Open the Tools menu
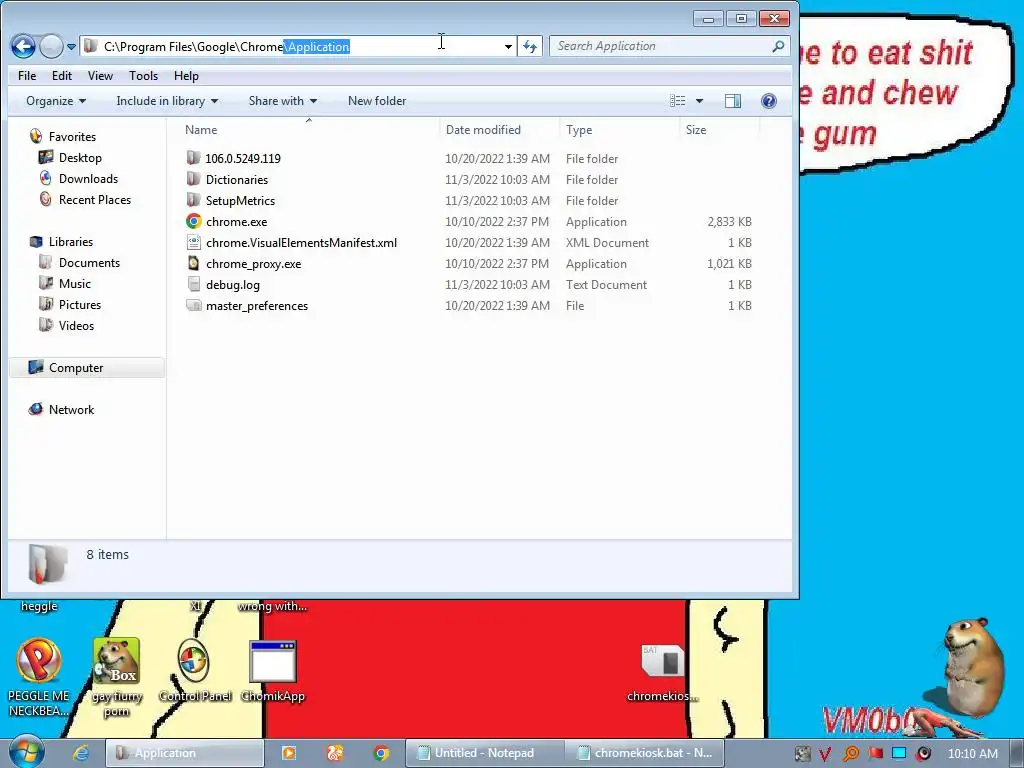1024x768 pixels. [143, 76]
